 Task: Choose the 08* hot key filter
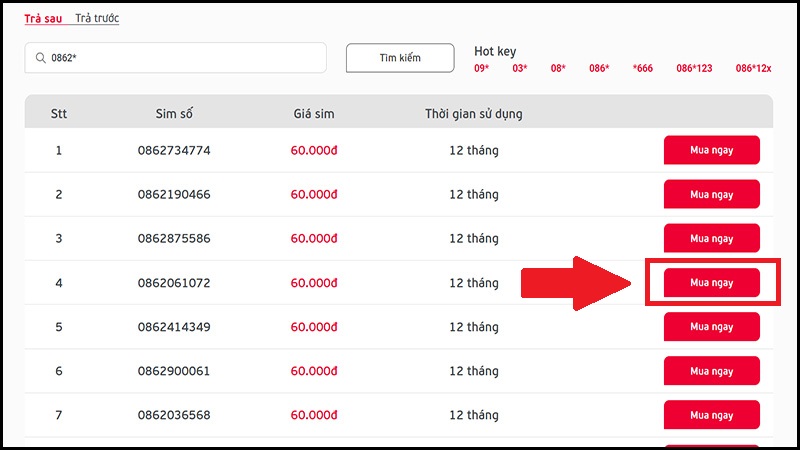(x=558, y=68)
